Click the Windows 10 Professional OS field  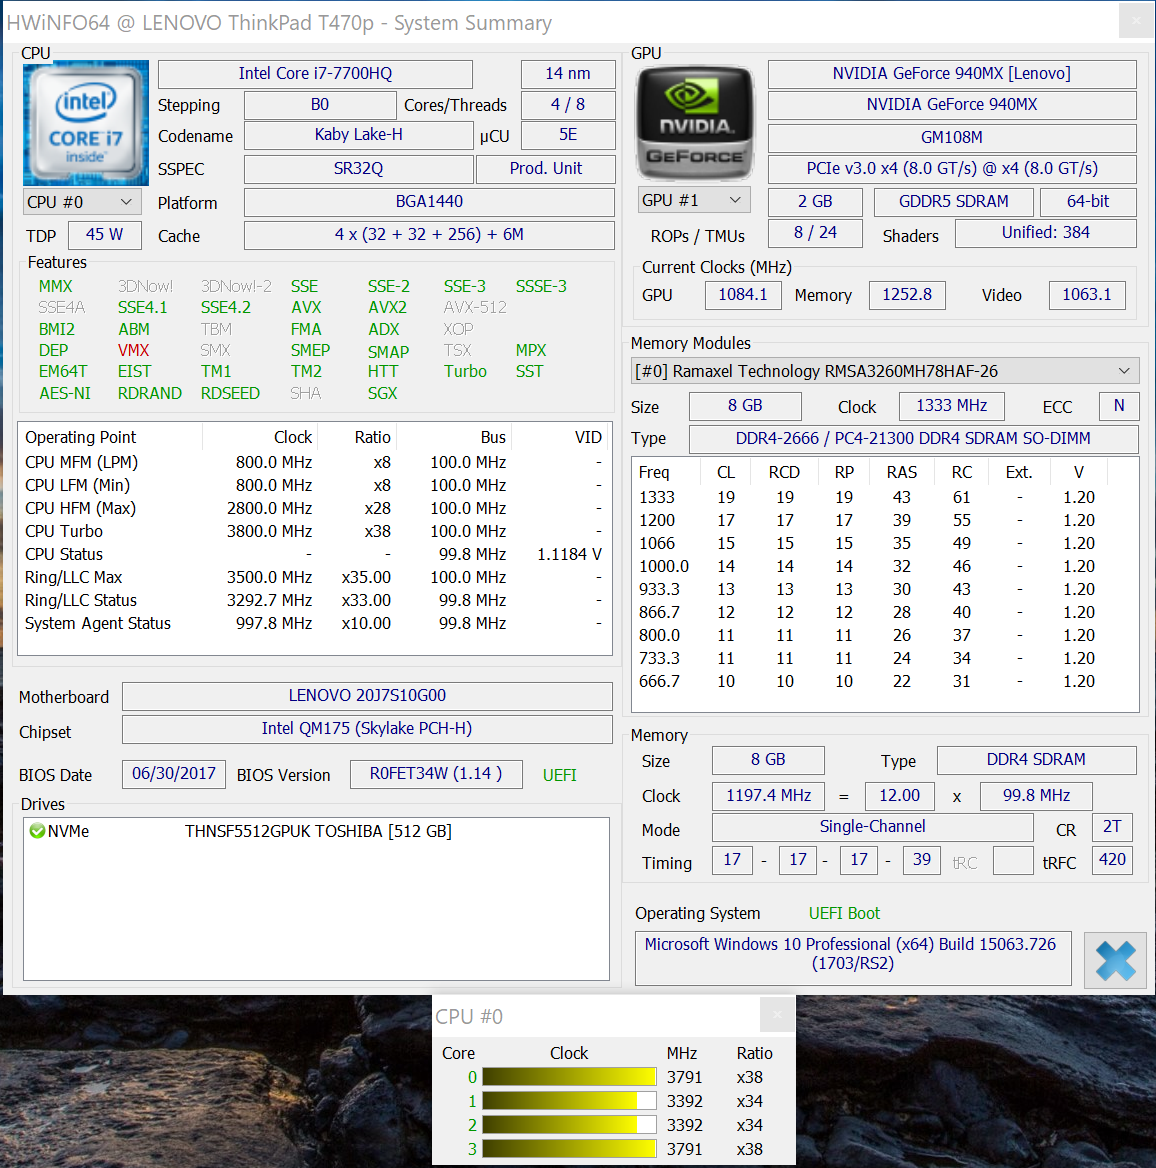pyautogui.click(x=853, y=957)
